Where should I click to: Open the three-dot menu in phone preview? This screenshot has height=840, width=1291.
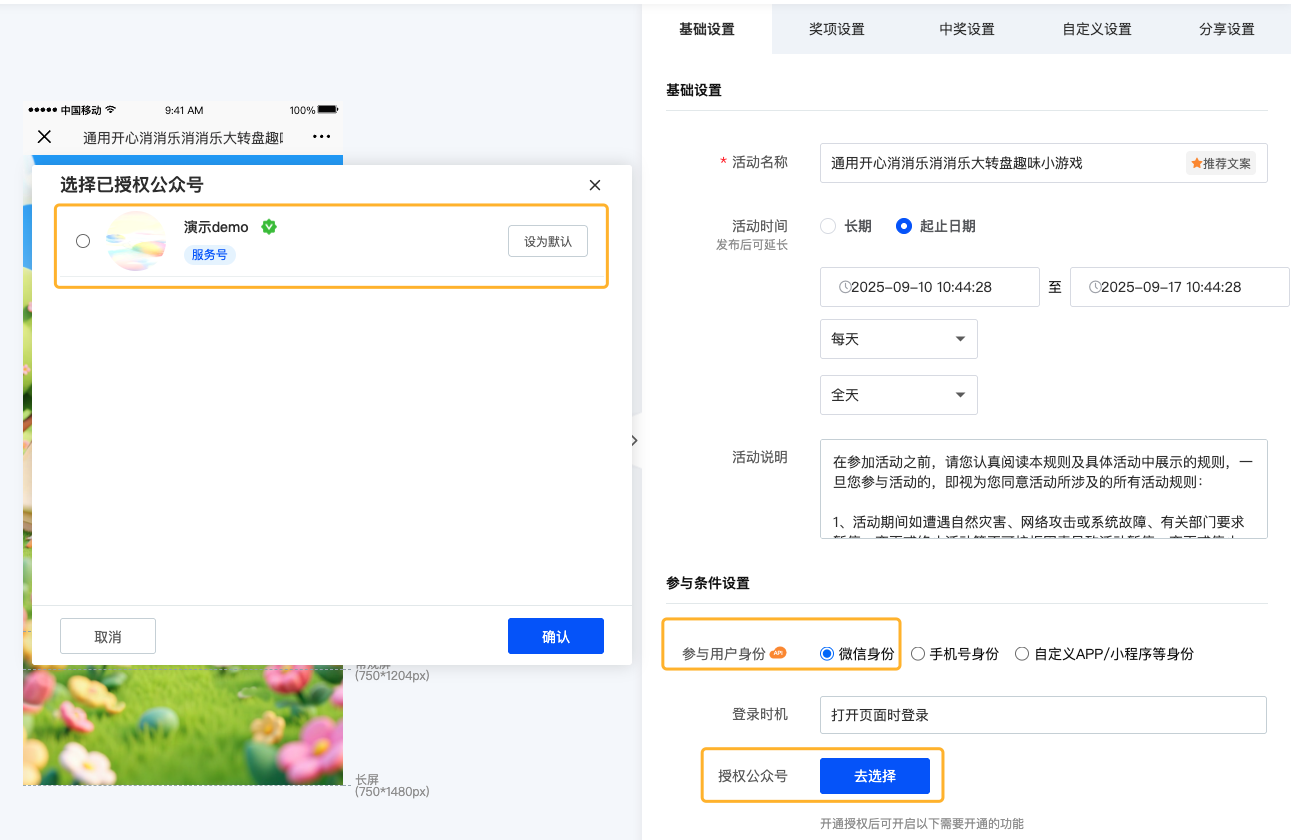click(321, 137)
